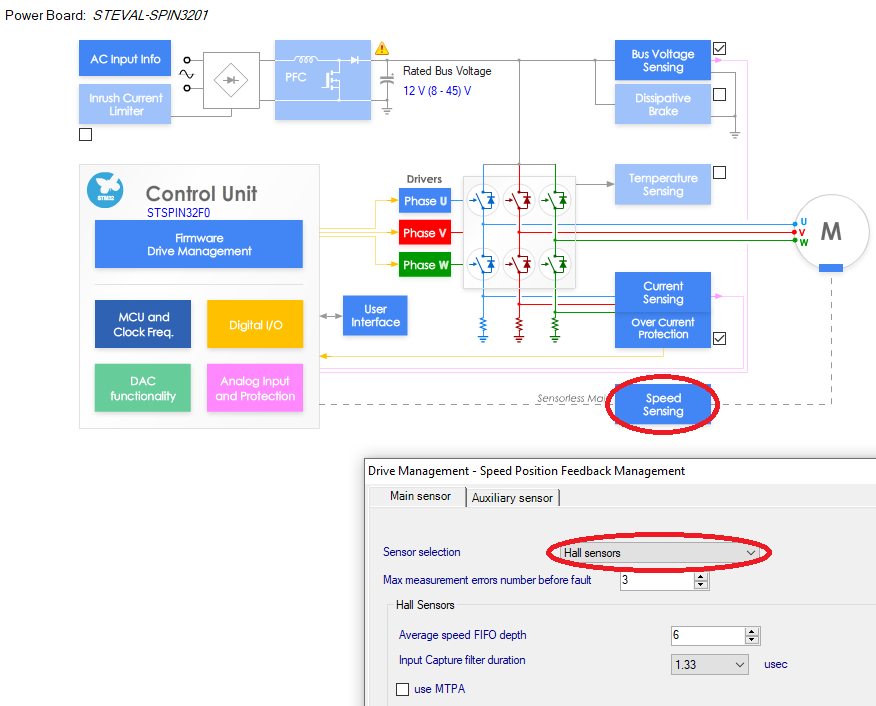The image size is (876, 706).
Task: Open the Inrush Current Limiter block
Action: coord(125,104)
